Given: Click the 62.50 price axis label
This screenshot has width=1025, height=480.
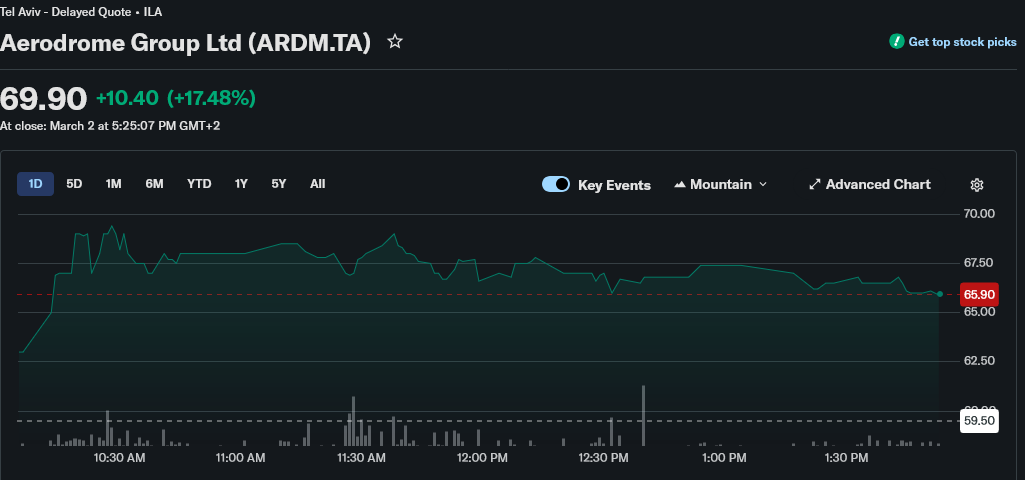Looking at the screenshot, I should tap(979, 361).
